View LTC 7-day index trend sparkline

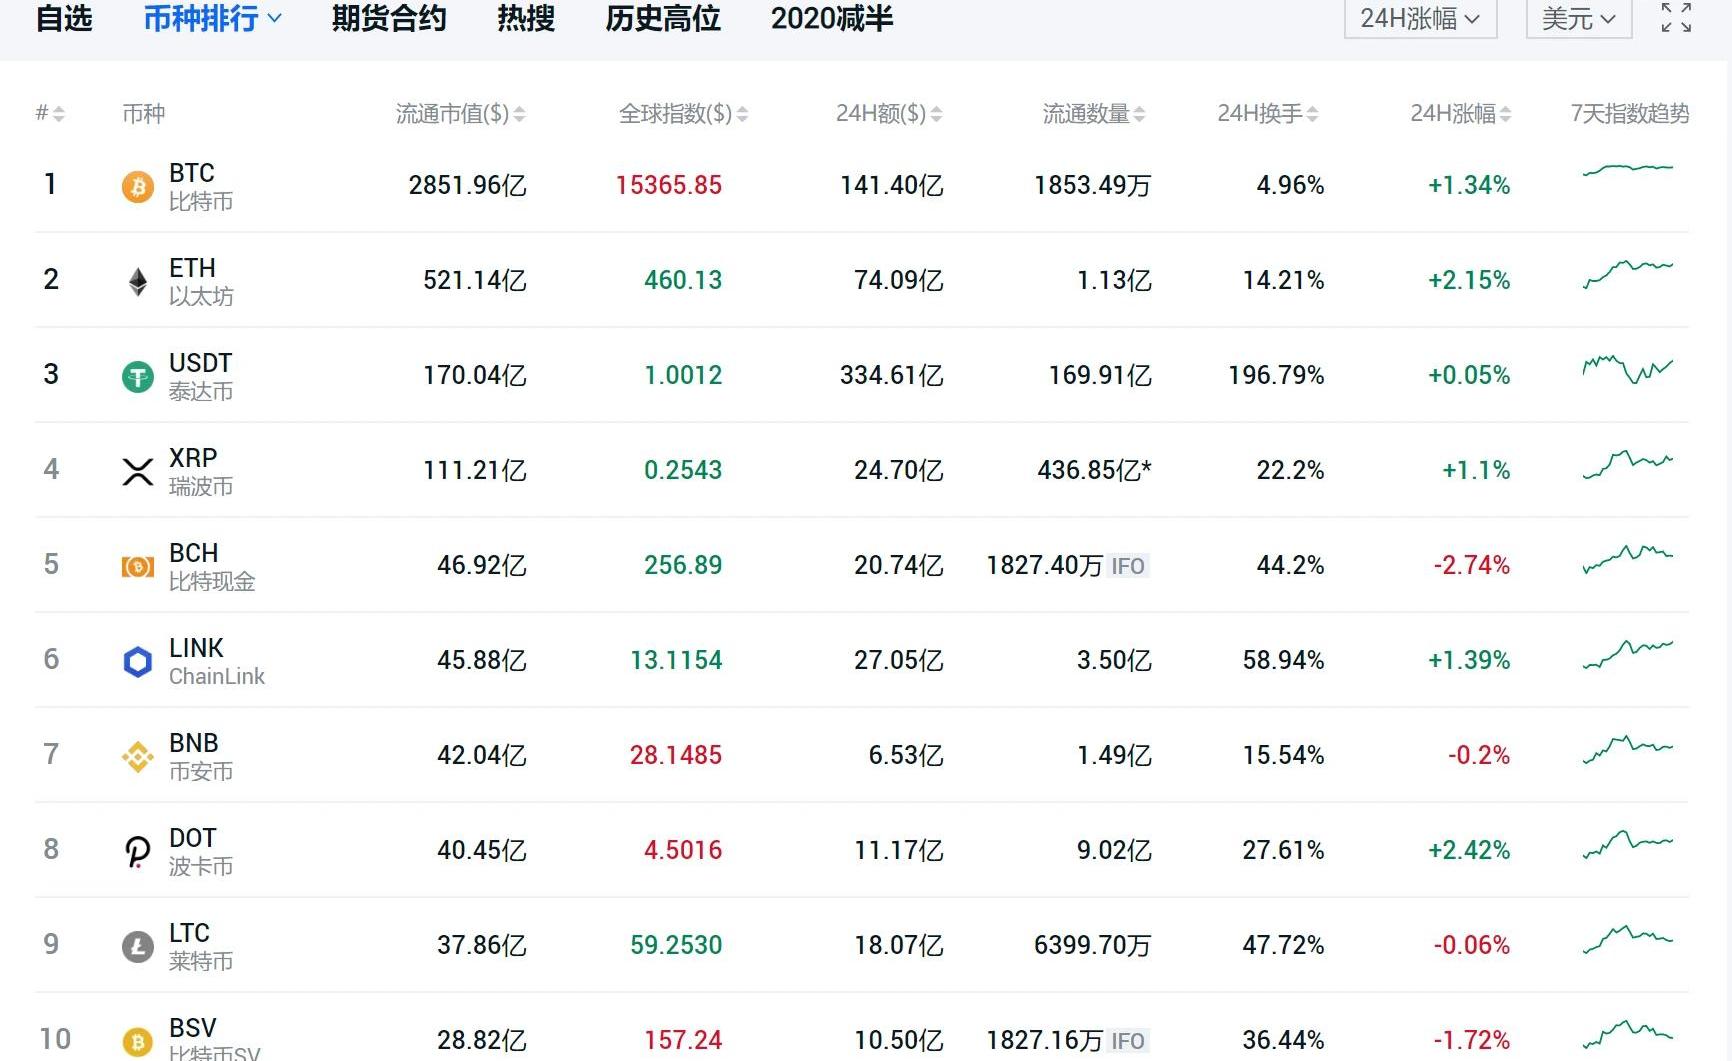coord(1628,939)
